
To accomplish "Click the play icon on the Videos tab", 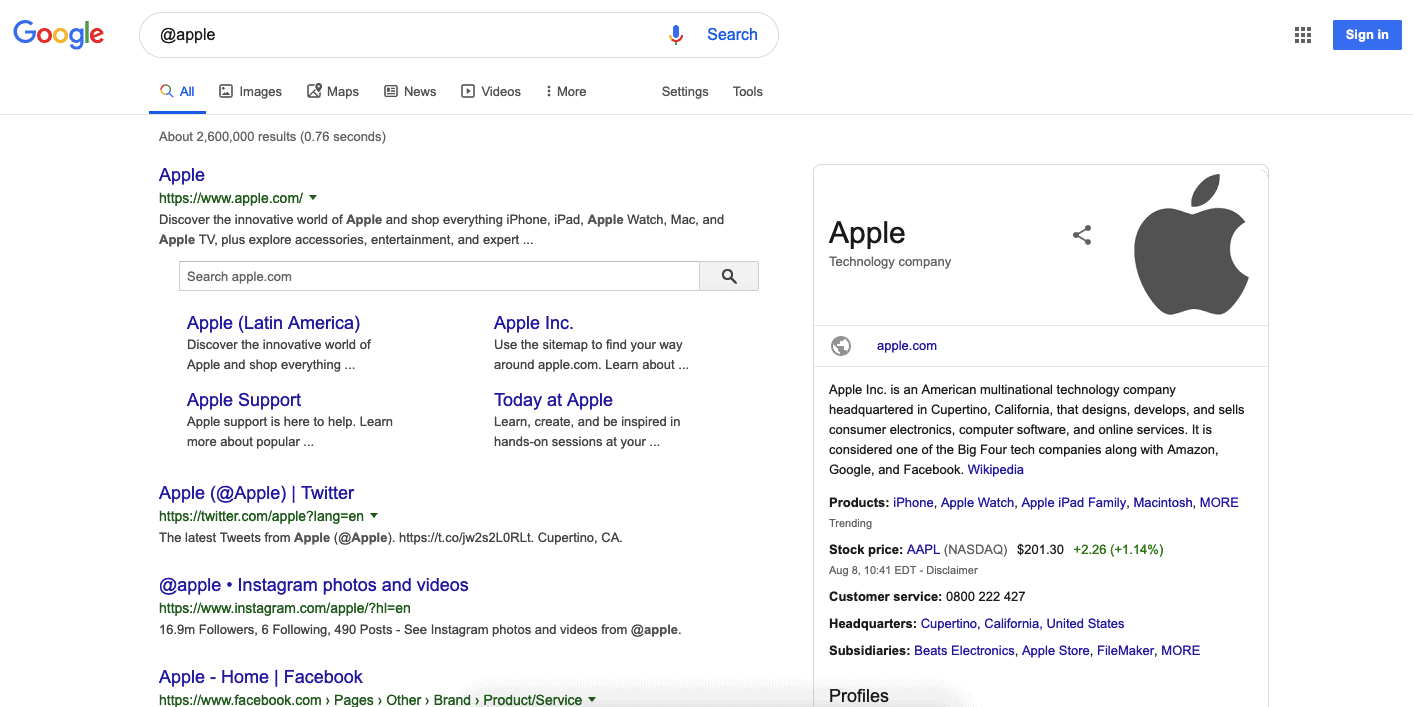I will (x=466, y=90).
